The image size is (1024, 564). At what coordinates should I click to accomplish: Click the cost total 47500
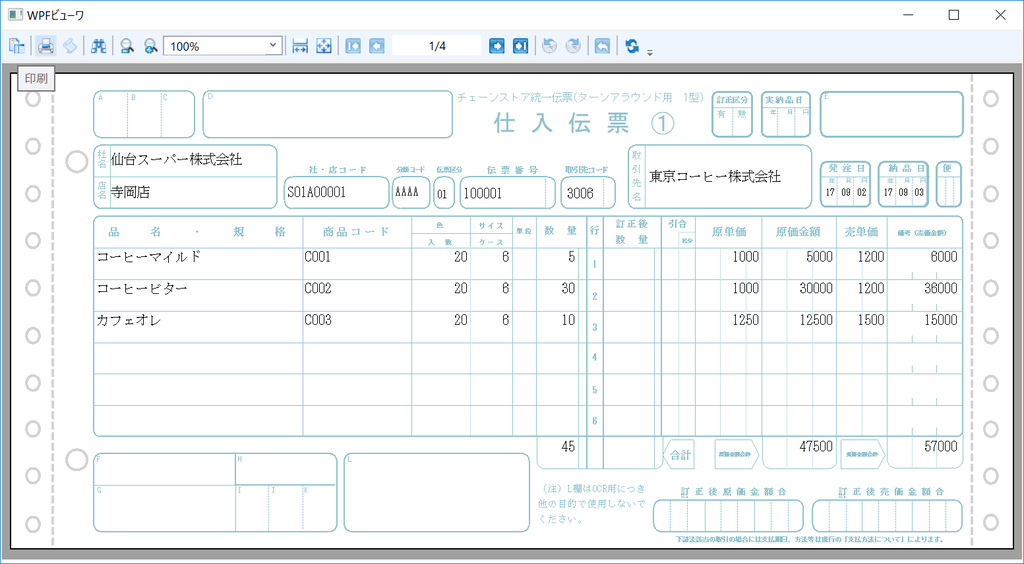click(816, 446)
